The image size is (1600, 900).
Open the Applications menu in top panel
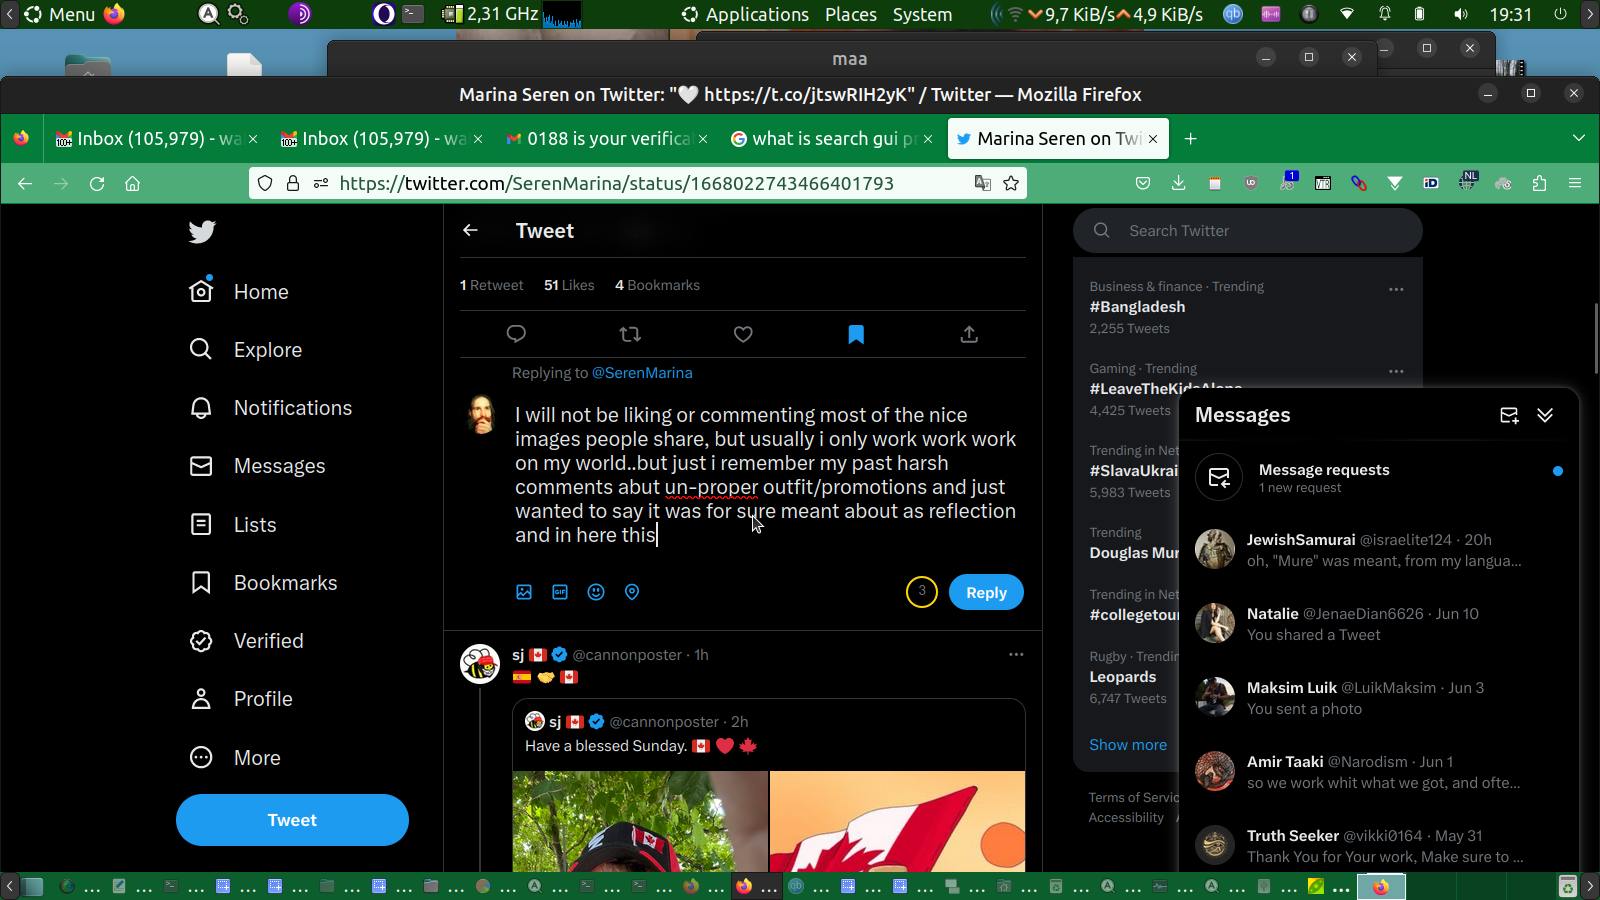click(x=746, y=14)
